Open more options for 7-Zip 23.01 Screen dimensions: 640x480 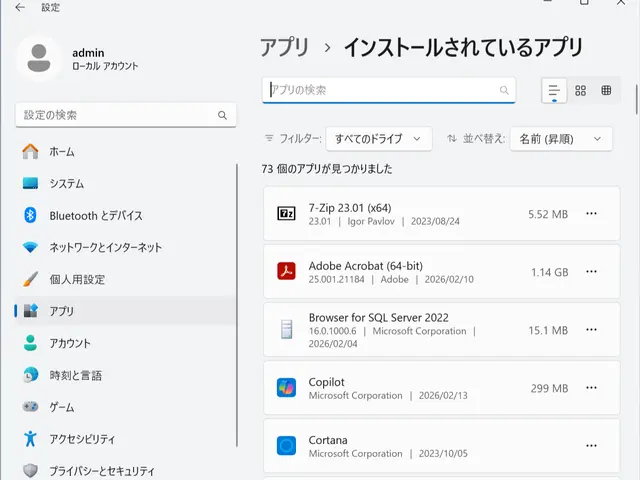591,213
